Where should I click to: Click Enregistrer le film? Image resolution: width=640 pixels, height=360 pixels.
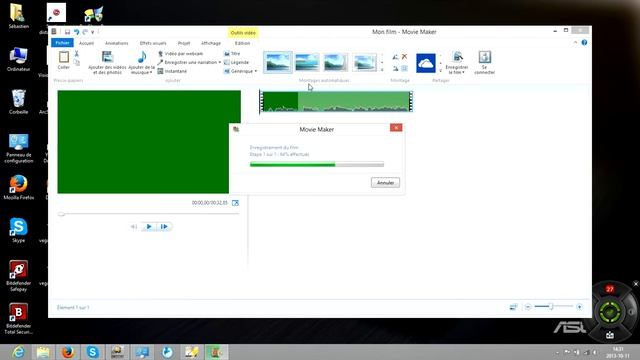457,62
